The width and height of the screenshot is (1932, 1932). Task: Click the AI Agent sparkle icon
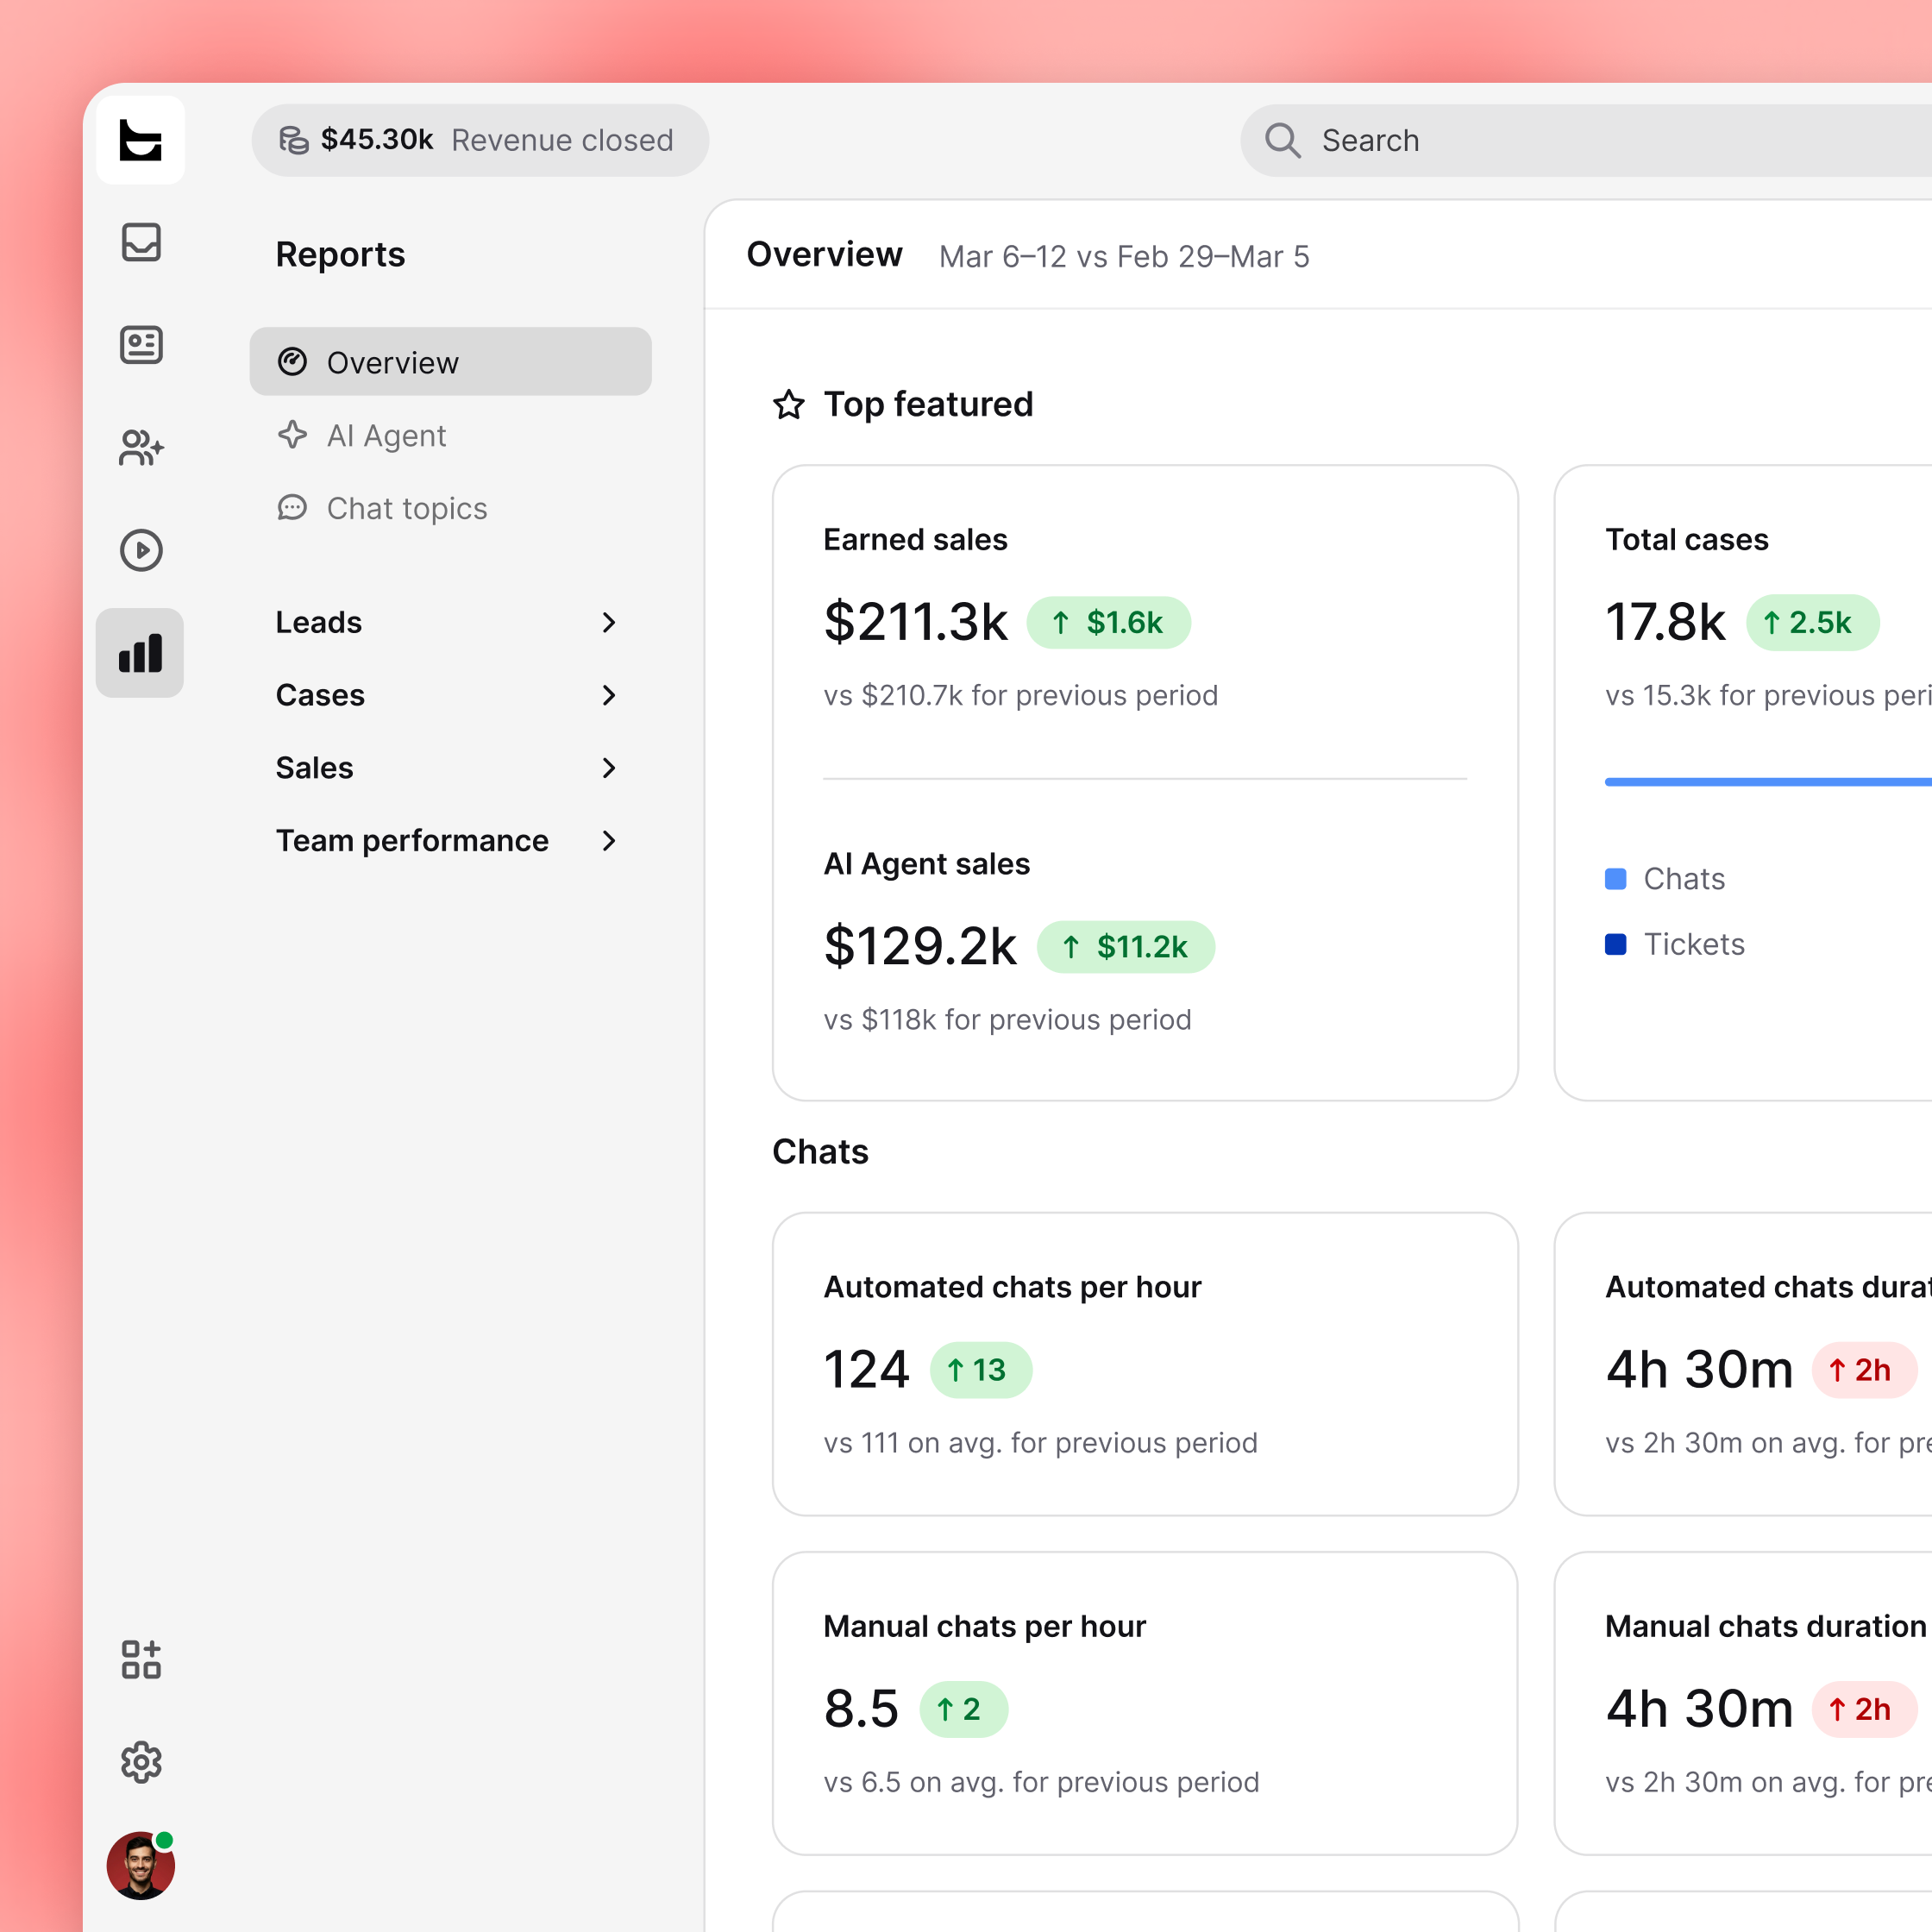point(292,435)
